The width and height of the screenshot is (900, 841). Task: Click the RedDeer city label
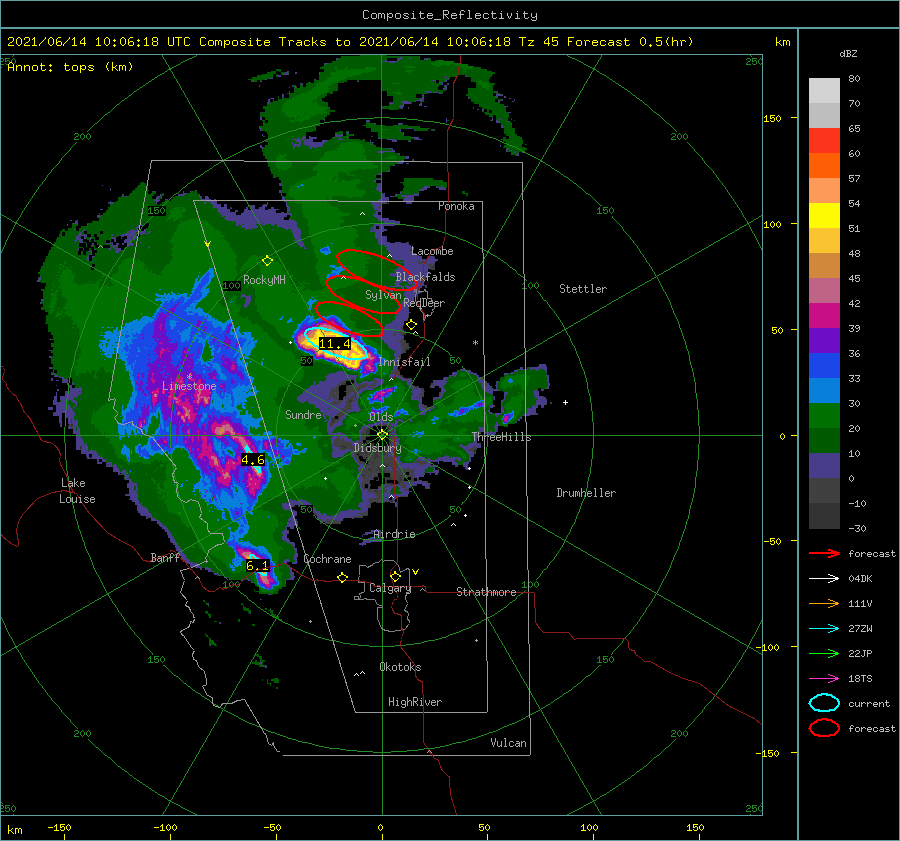point(424,303)
